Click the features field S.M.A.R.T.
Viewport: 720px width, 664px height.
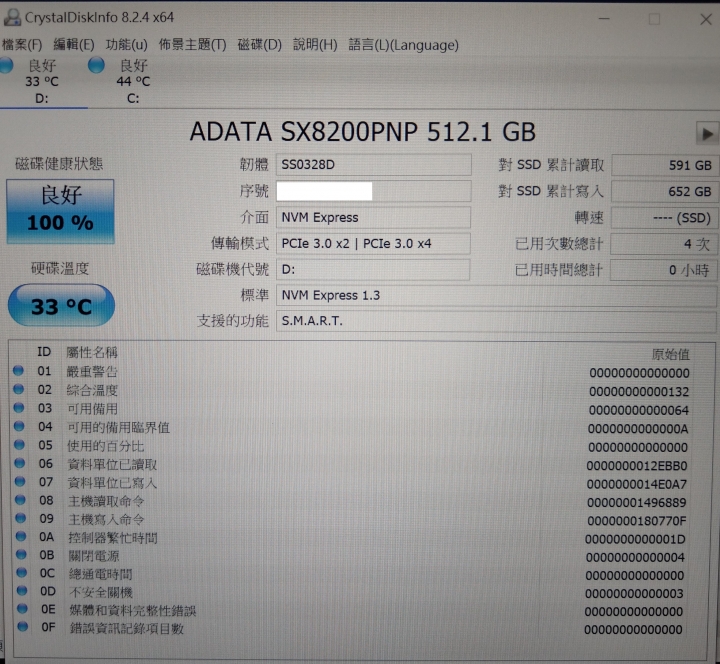(496, 321)
